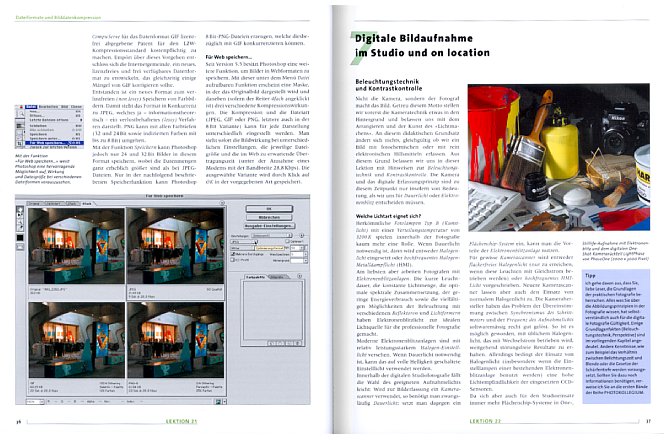This screenshot has width=668, height=440.
Task: Open the Bild menu
Action: pyautogui.click(x=64, y=107)
